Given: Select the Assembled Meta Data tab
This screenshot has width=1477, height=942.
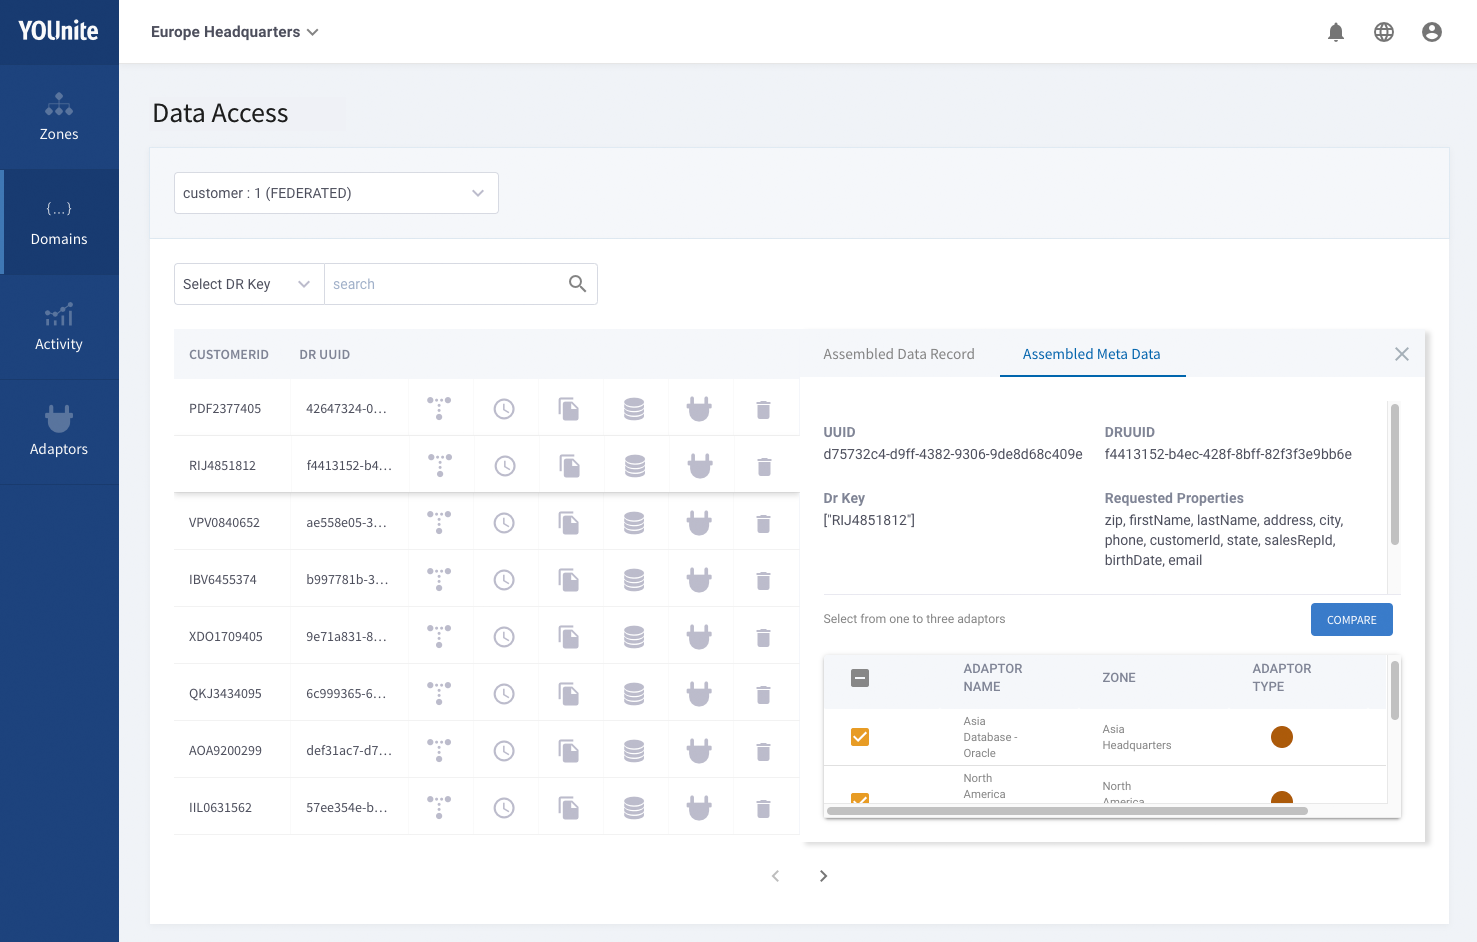Looking at the screenshot, I should pos(1092,354).
